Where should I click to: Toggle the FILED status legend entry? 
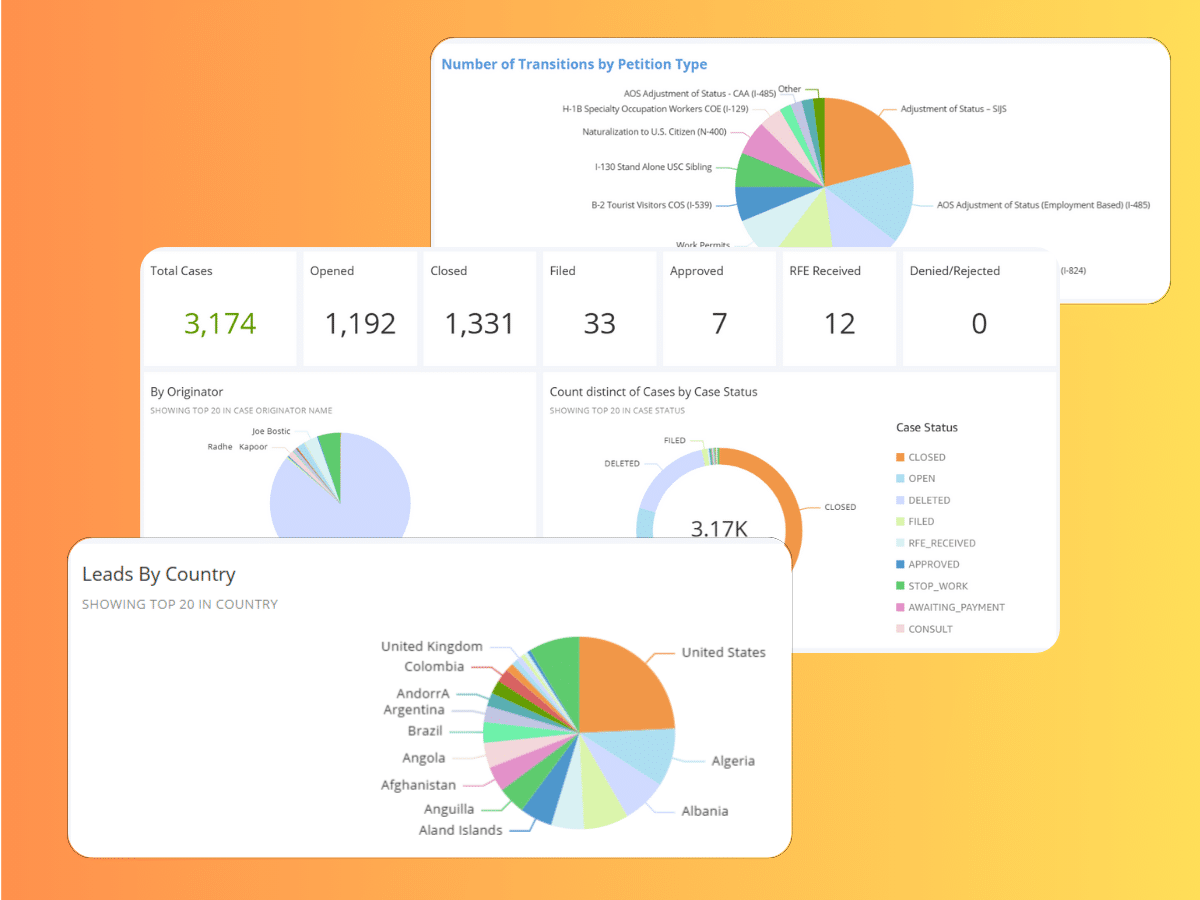click(x=920, y=522)
